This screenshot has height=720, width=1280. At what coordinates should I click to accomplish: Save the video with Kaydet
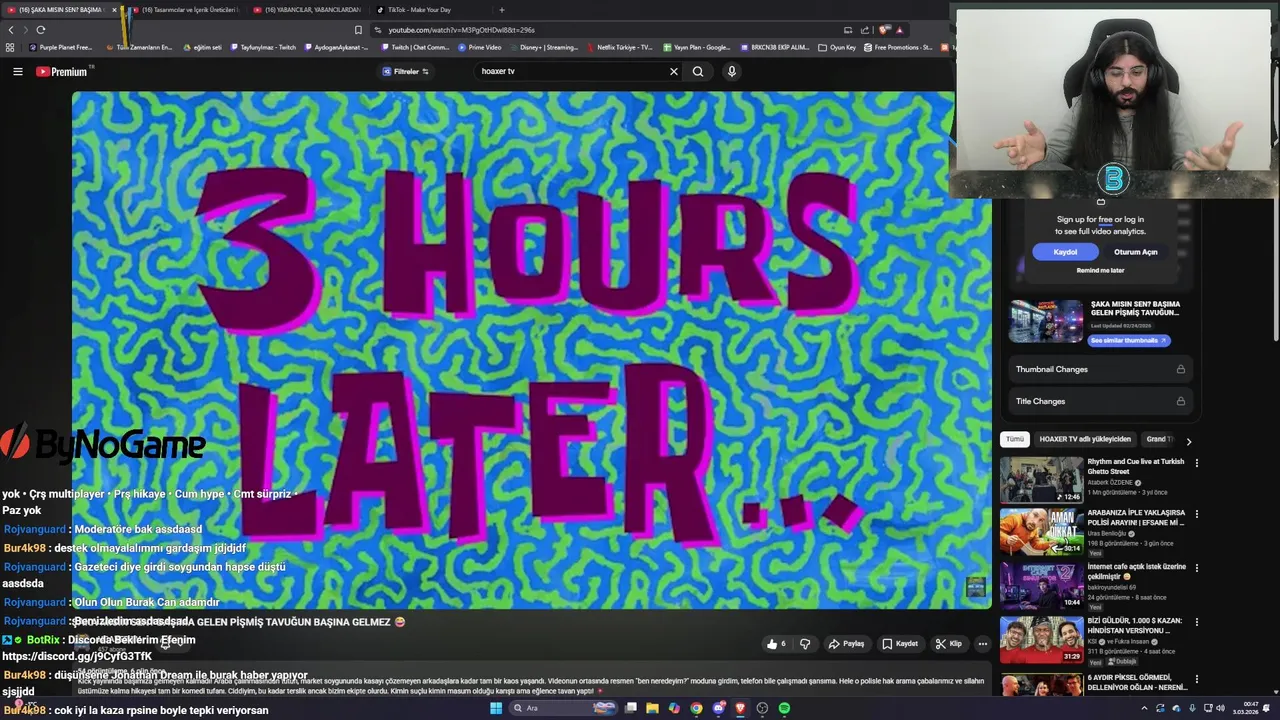[x=900, y=644]
